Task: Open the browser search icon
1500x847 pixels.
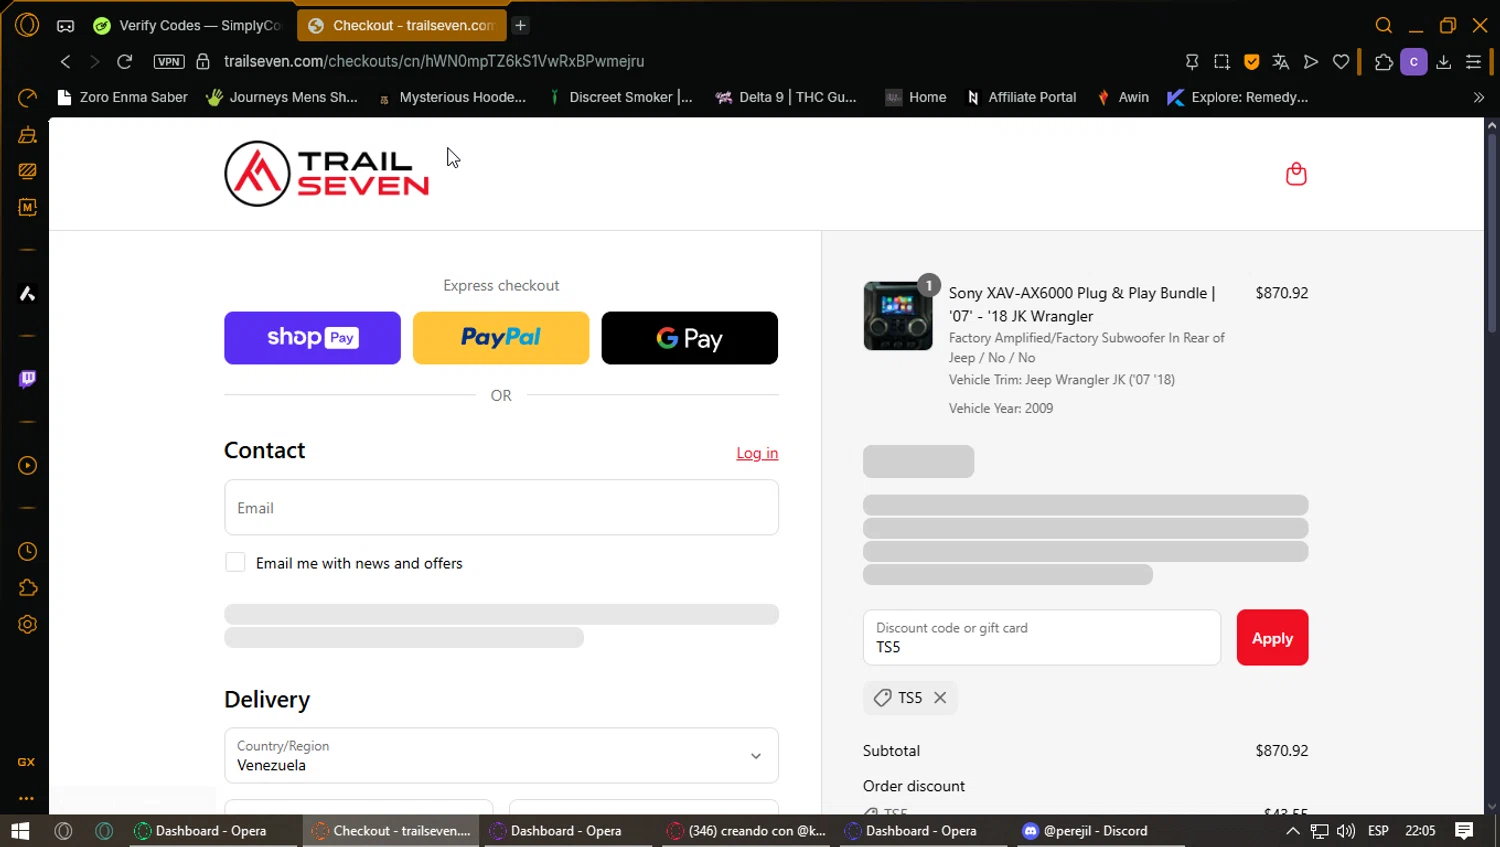Action: [x=1384, y=25]
